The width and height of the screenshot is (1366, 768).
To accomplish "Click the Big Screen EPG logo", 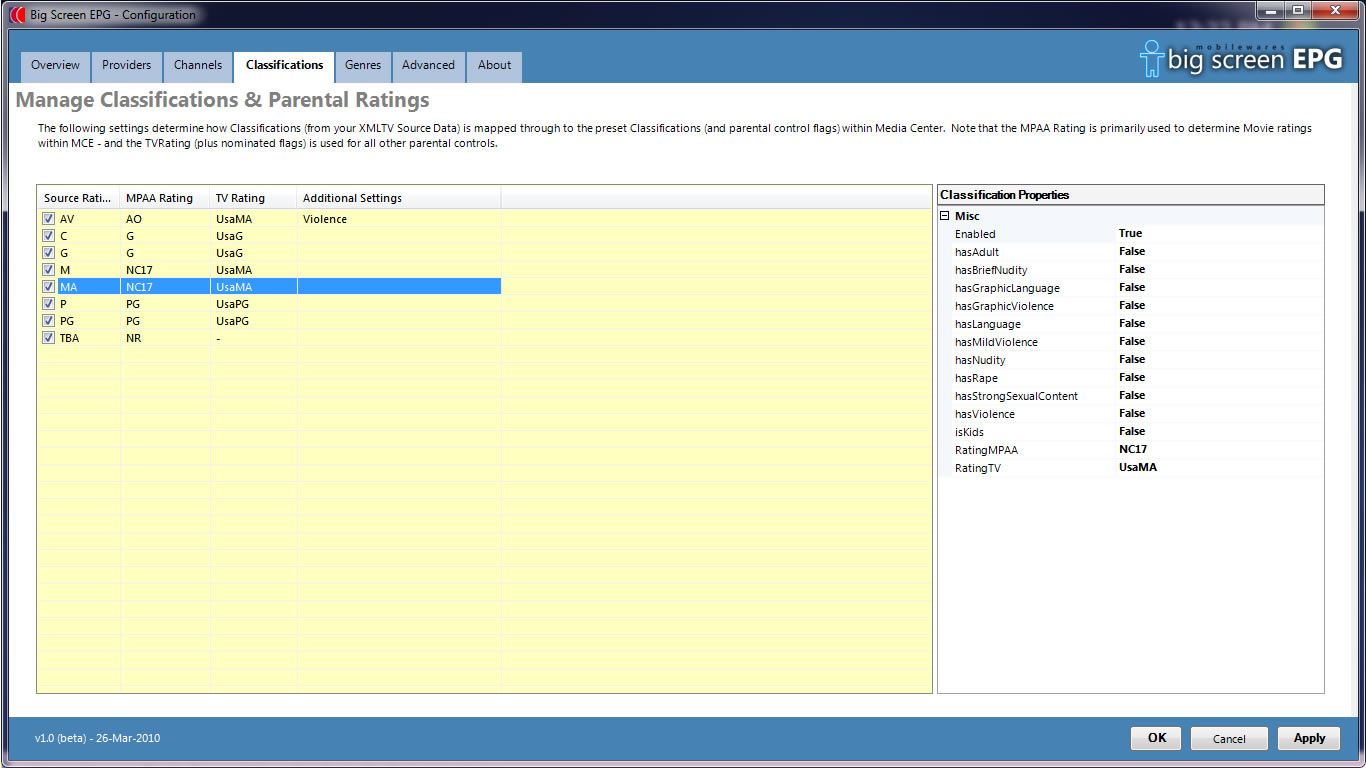I will click(1241, 59).
